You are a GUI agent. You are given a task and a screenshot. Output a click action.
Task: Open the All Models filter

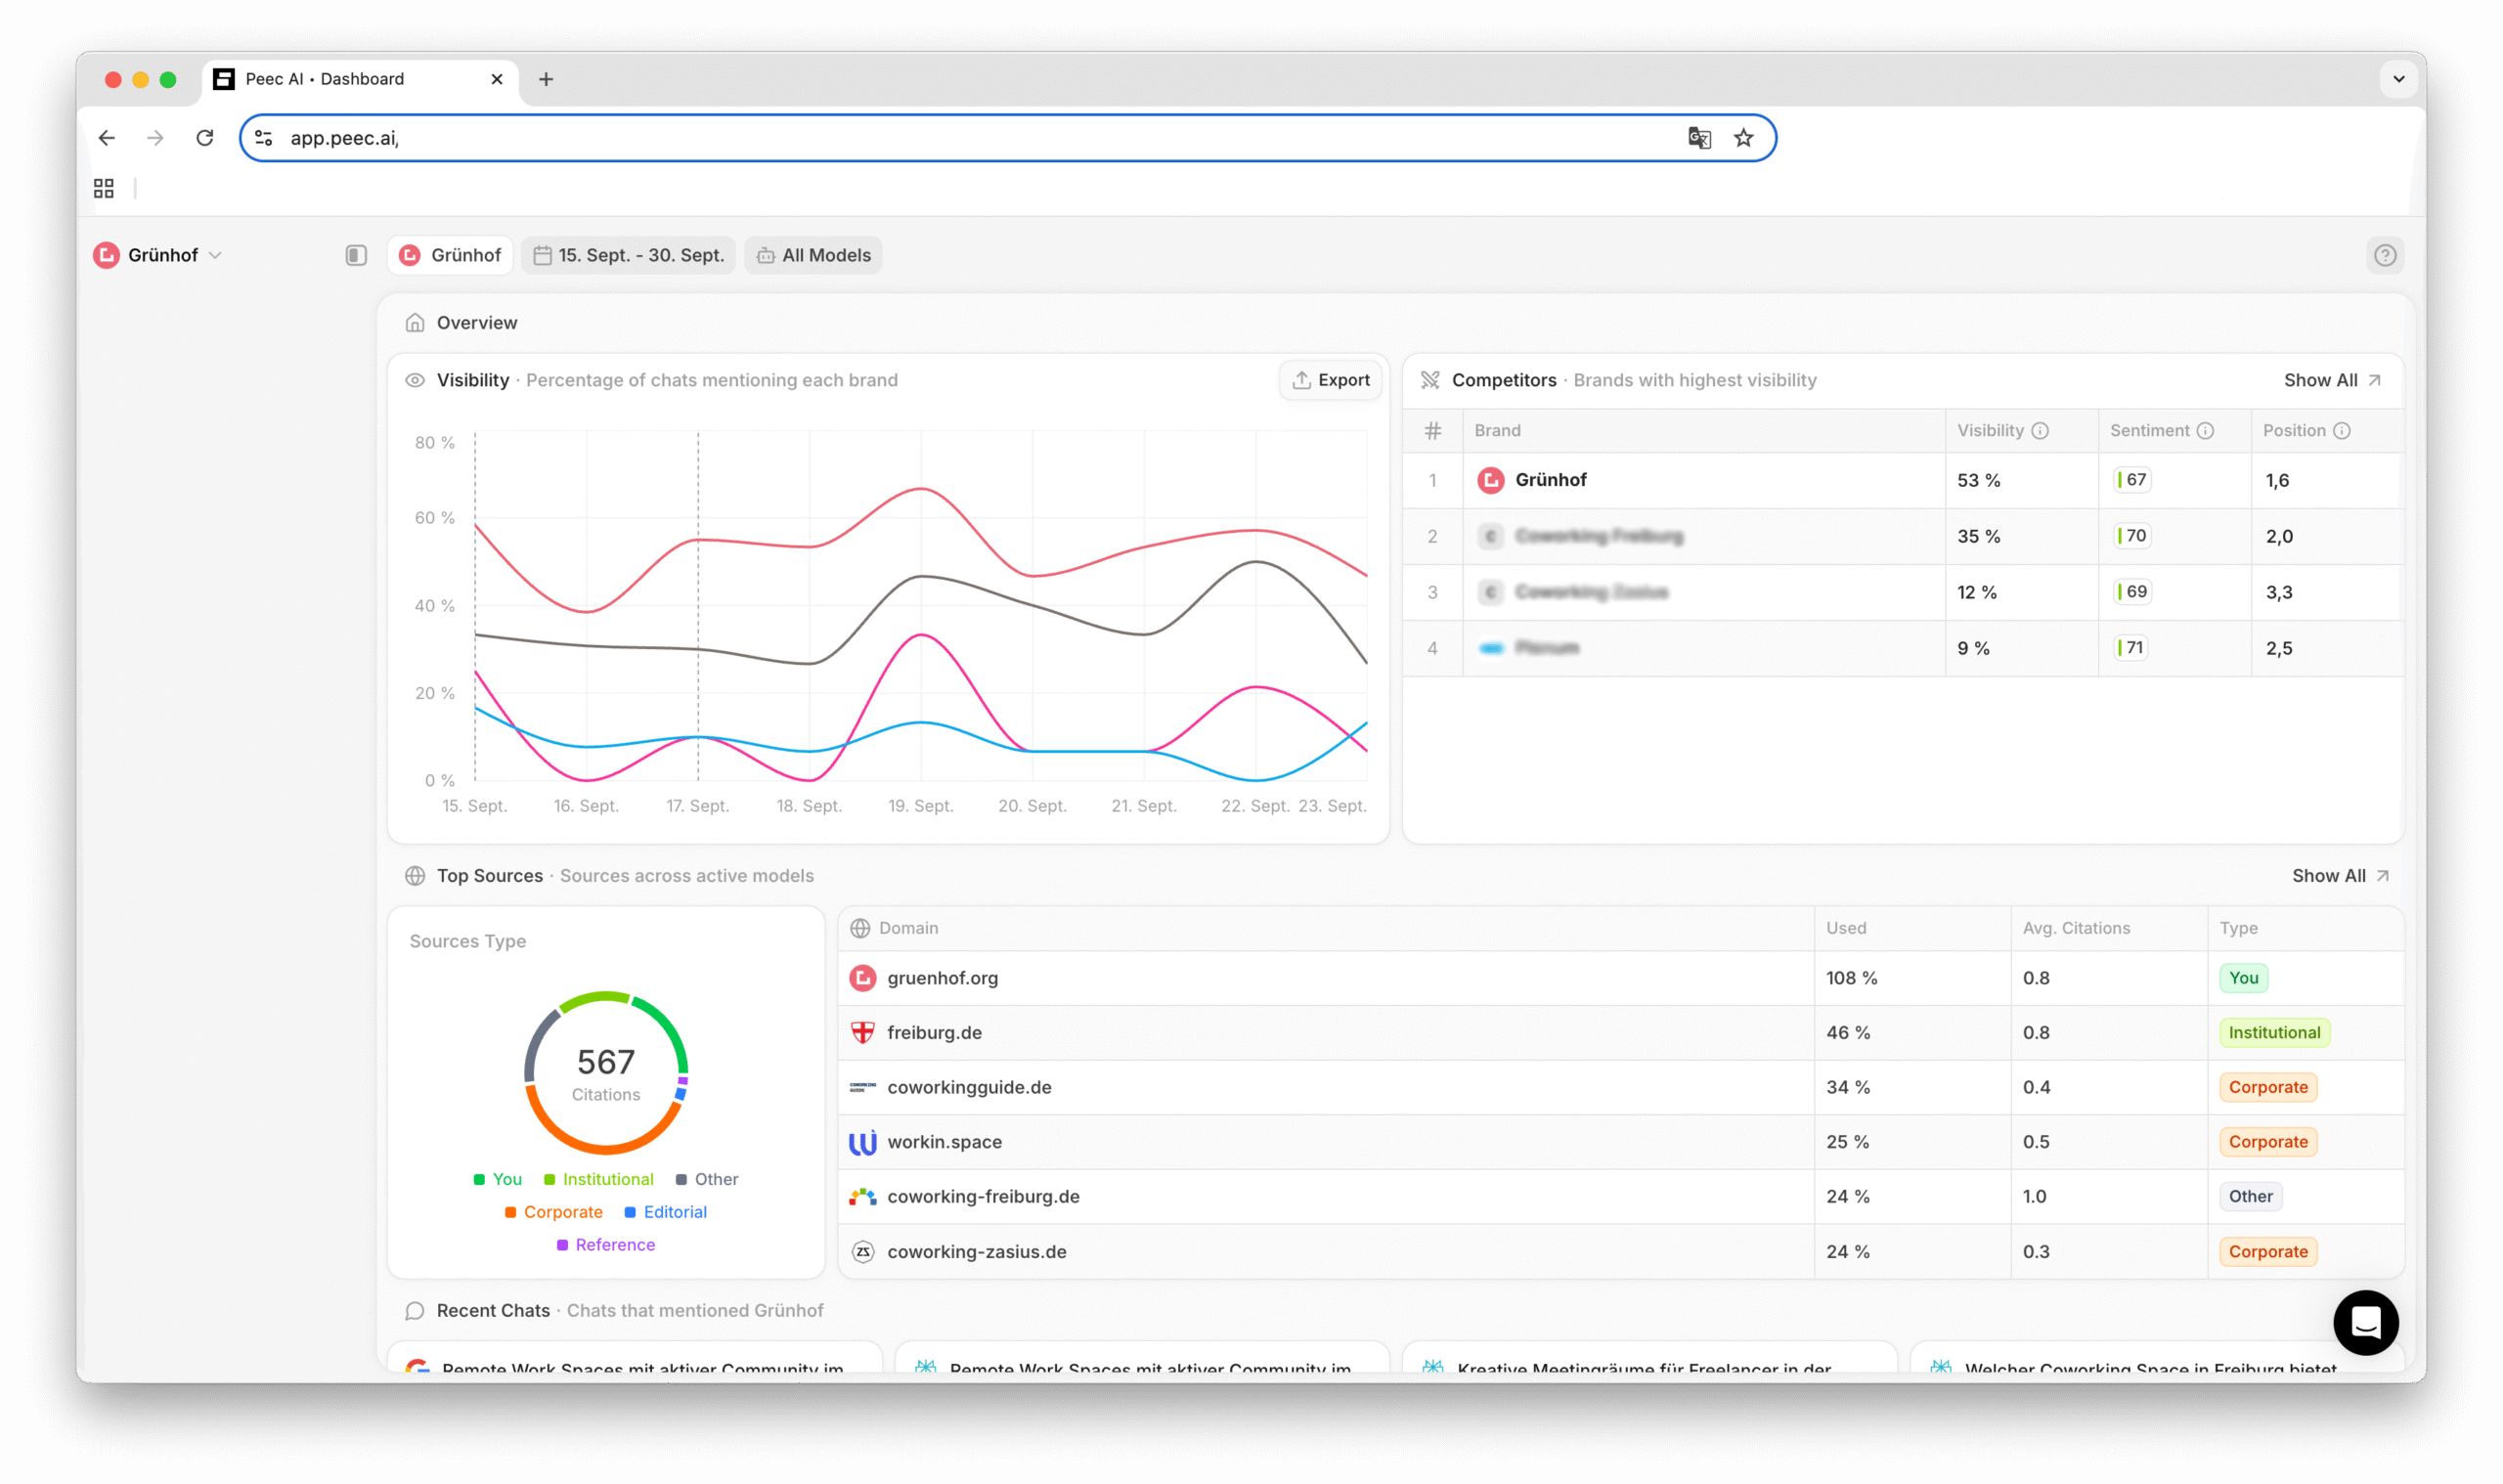pos(813,255)
